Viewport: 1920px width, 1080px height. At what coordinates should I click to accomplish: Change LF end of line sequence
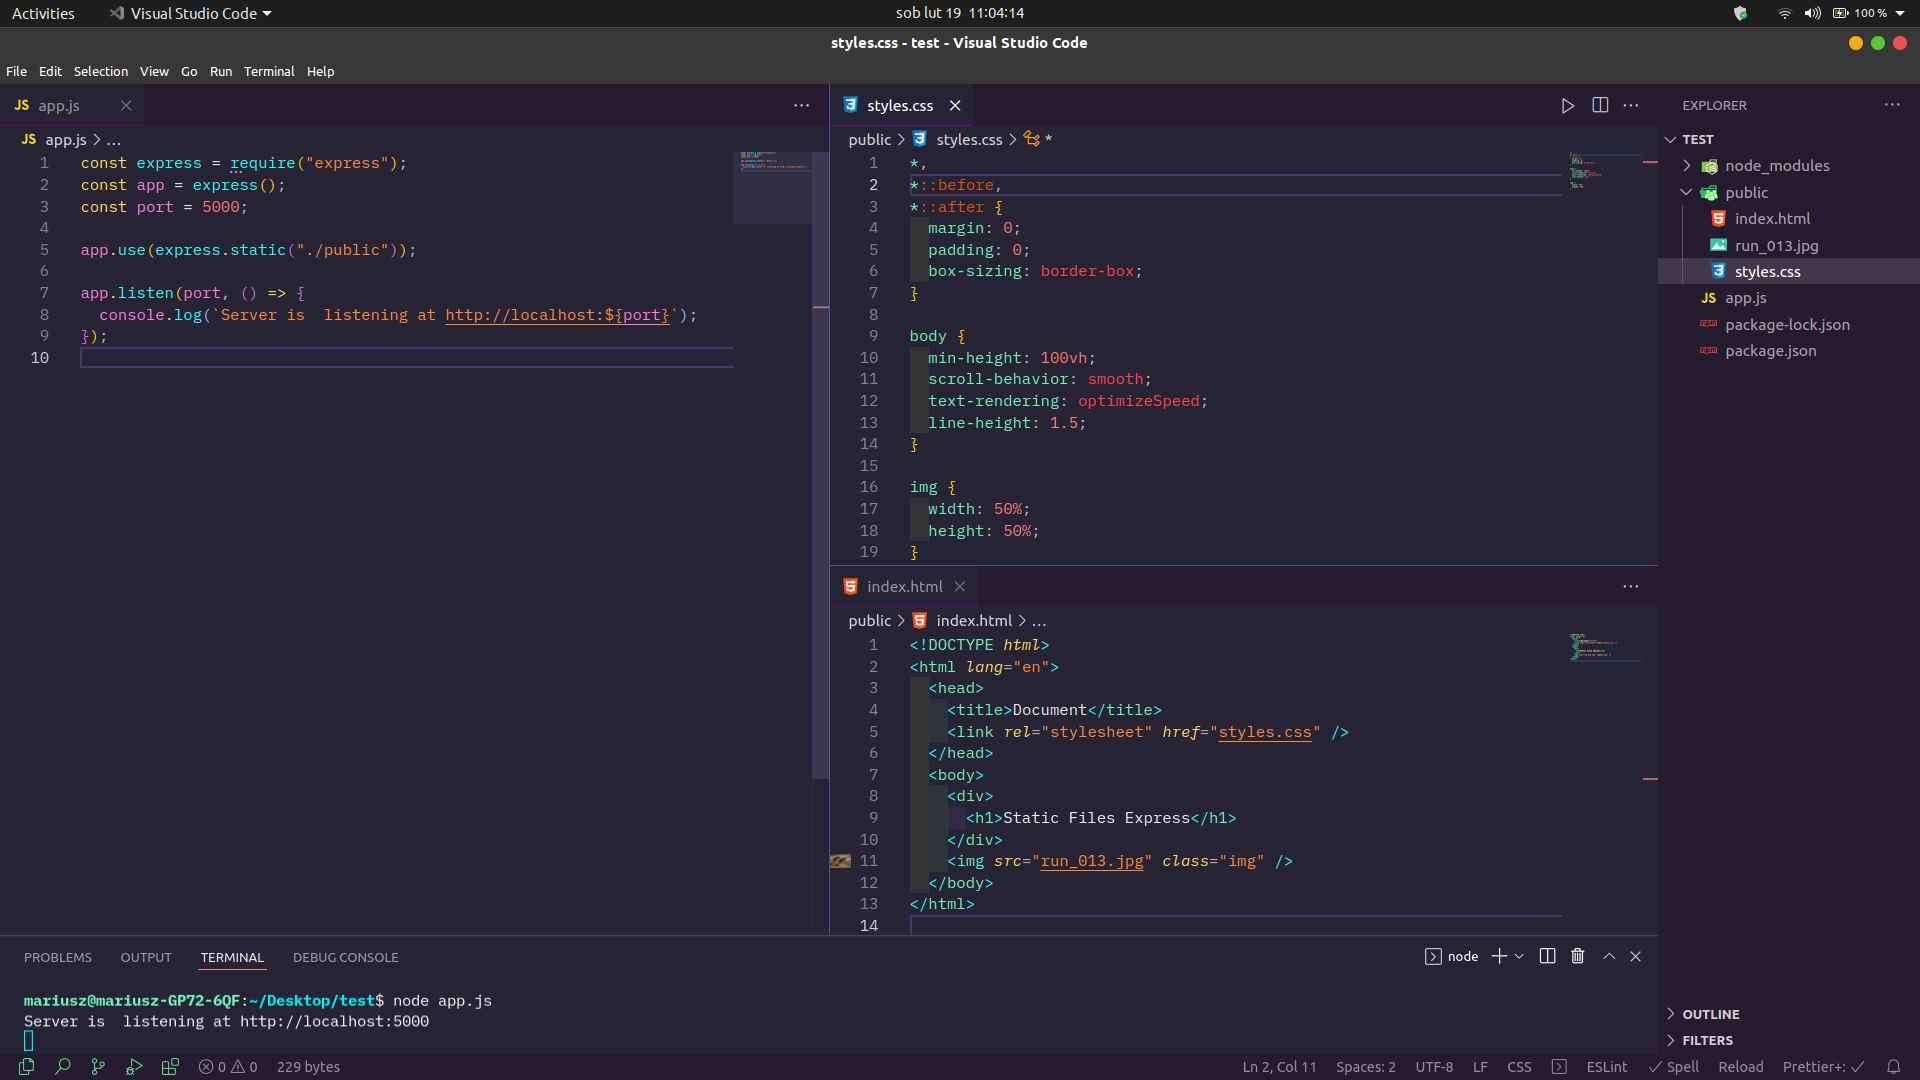tap(1480, 1067)
